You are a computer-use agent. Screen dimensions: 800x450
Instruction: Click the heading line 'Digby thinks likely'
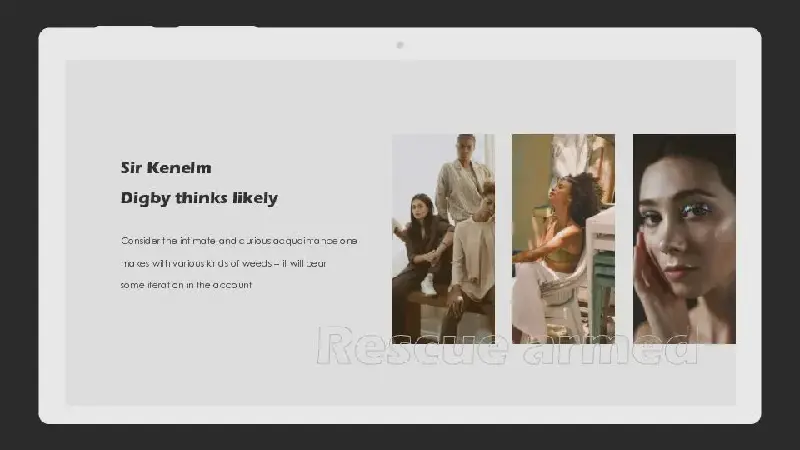tap(199, 198)
